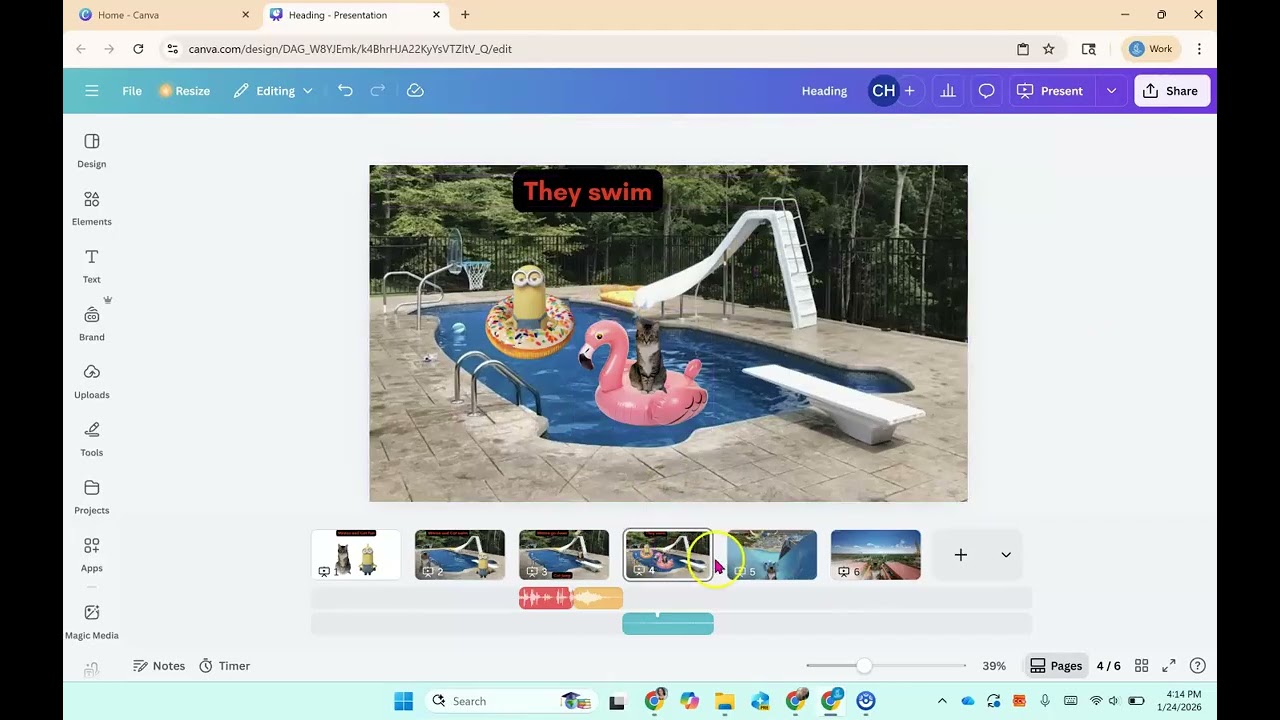Click the browser address bar URL
The height and width of the screenshot is (720, 1280).
tap(350, 49)
